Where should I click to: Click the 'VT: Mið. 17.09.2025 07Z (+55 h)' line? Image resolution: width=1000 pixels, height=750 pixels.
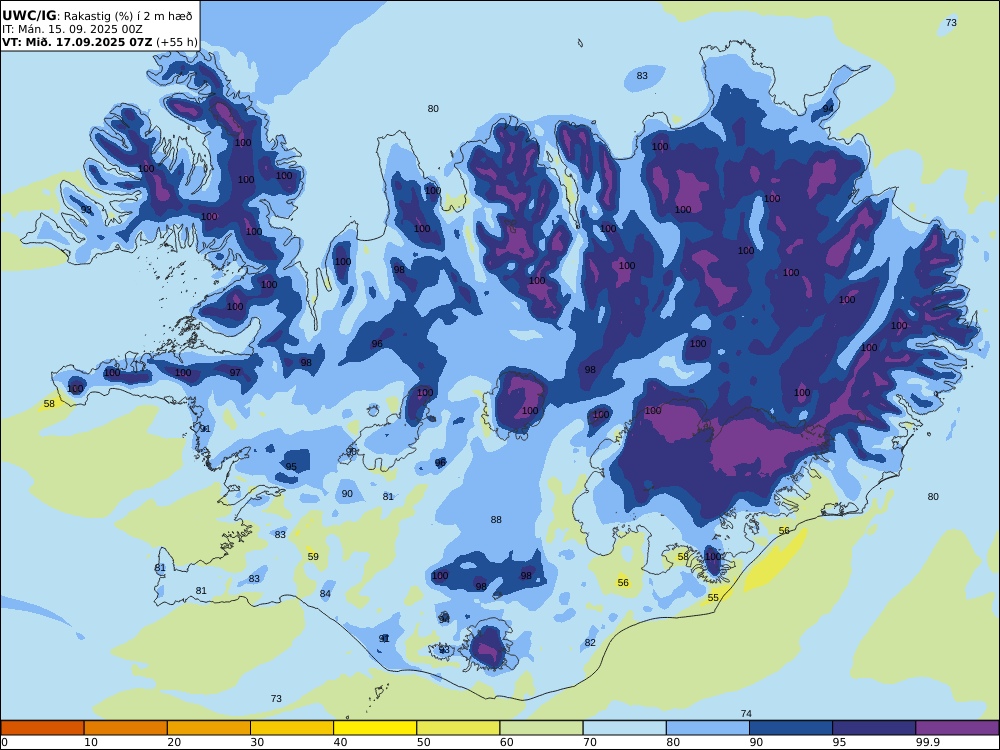(99, 43)
